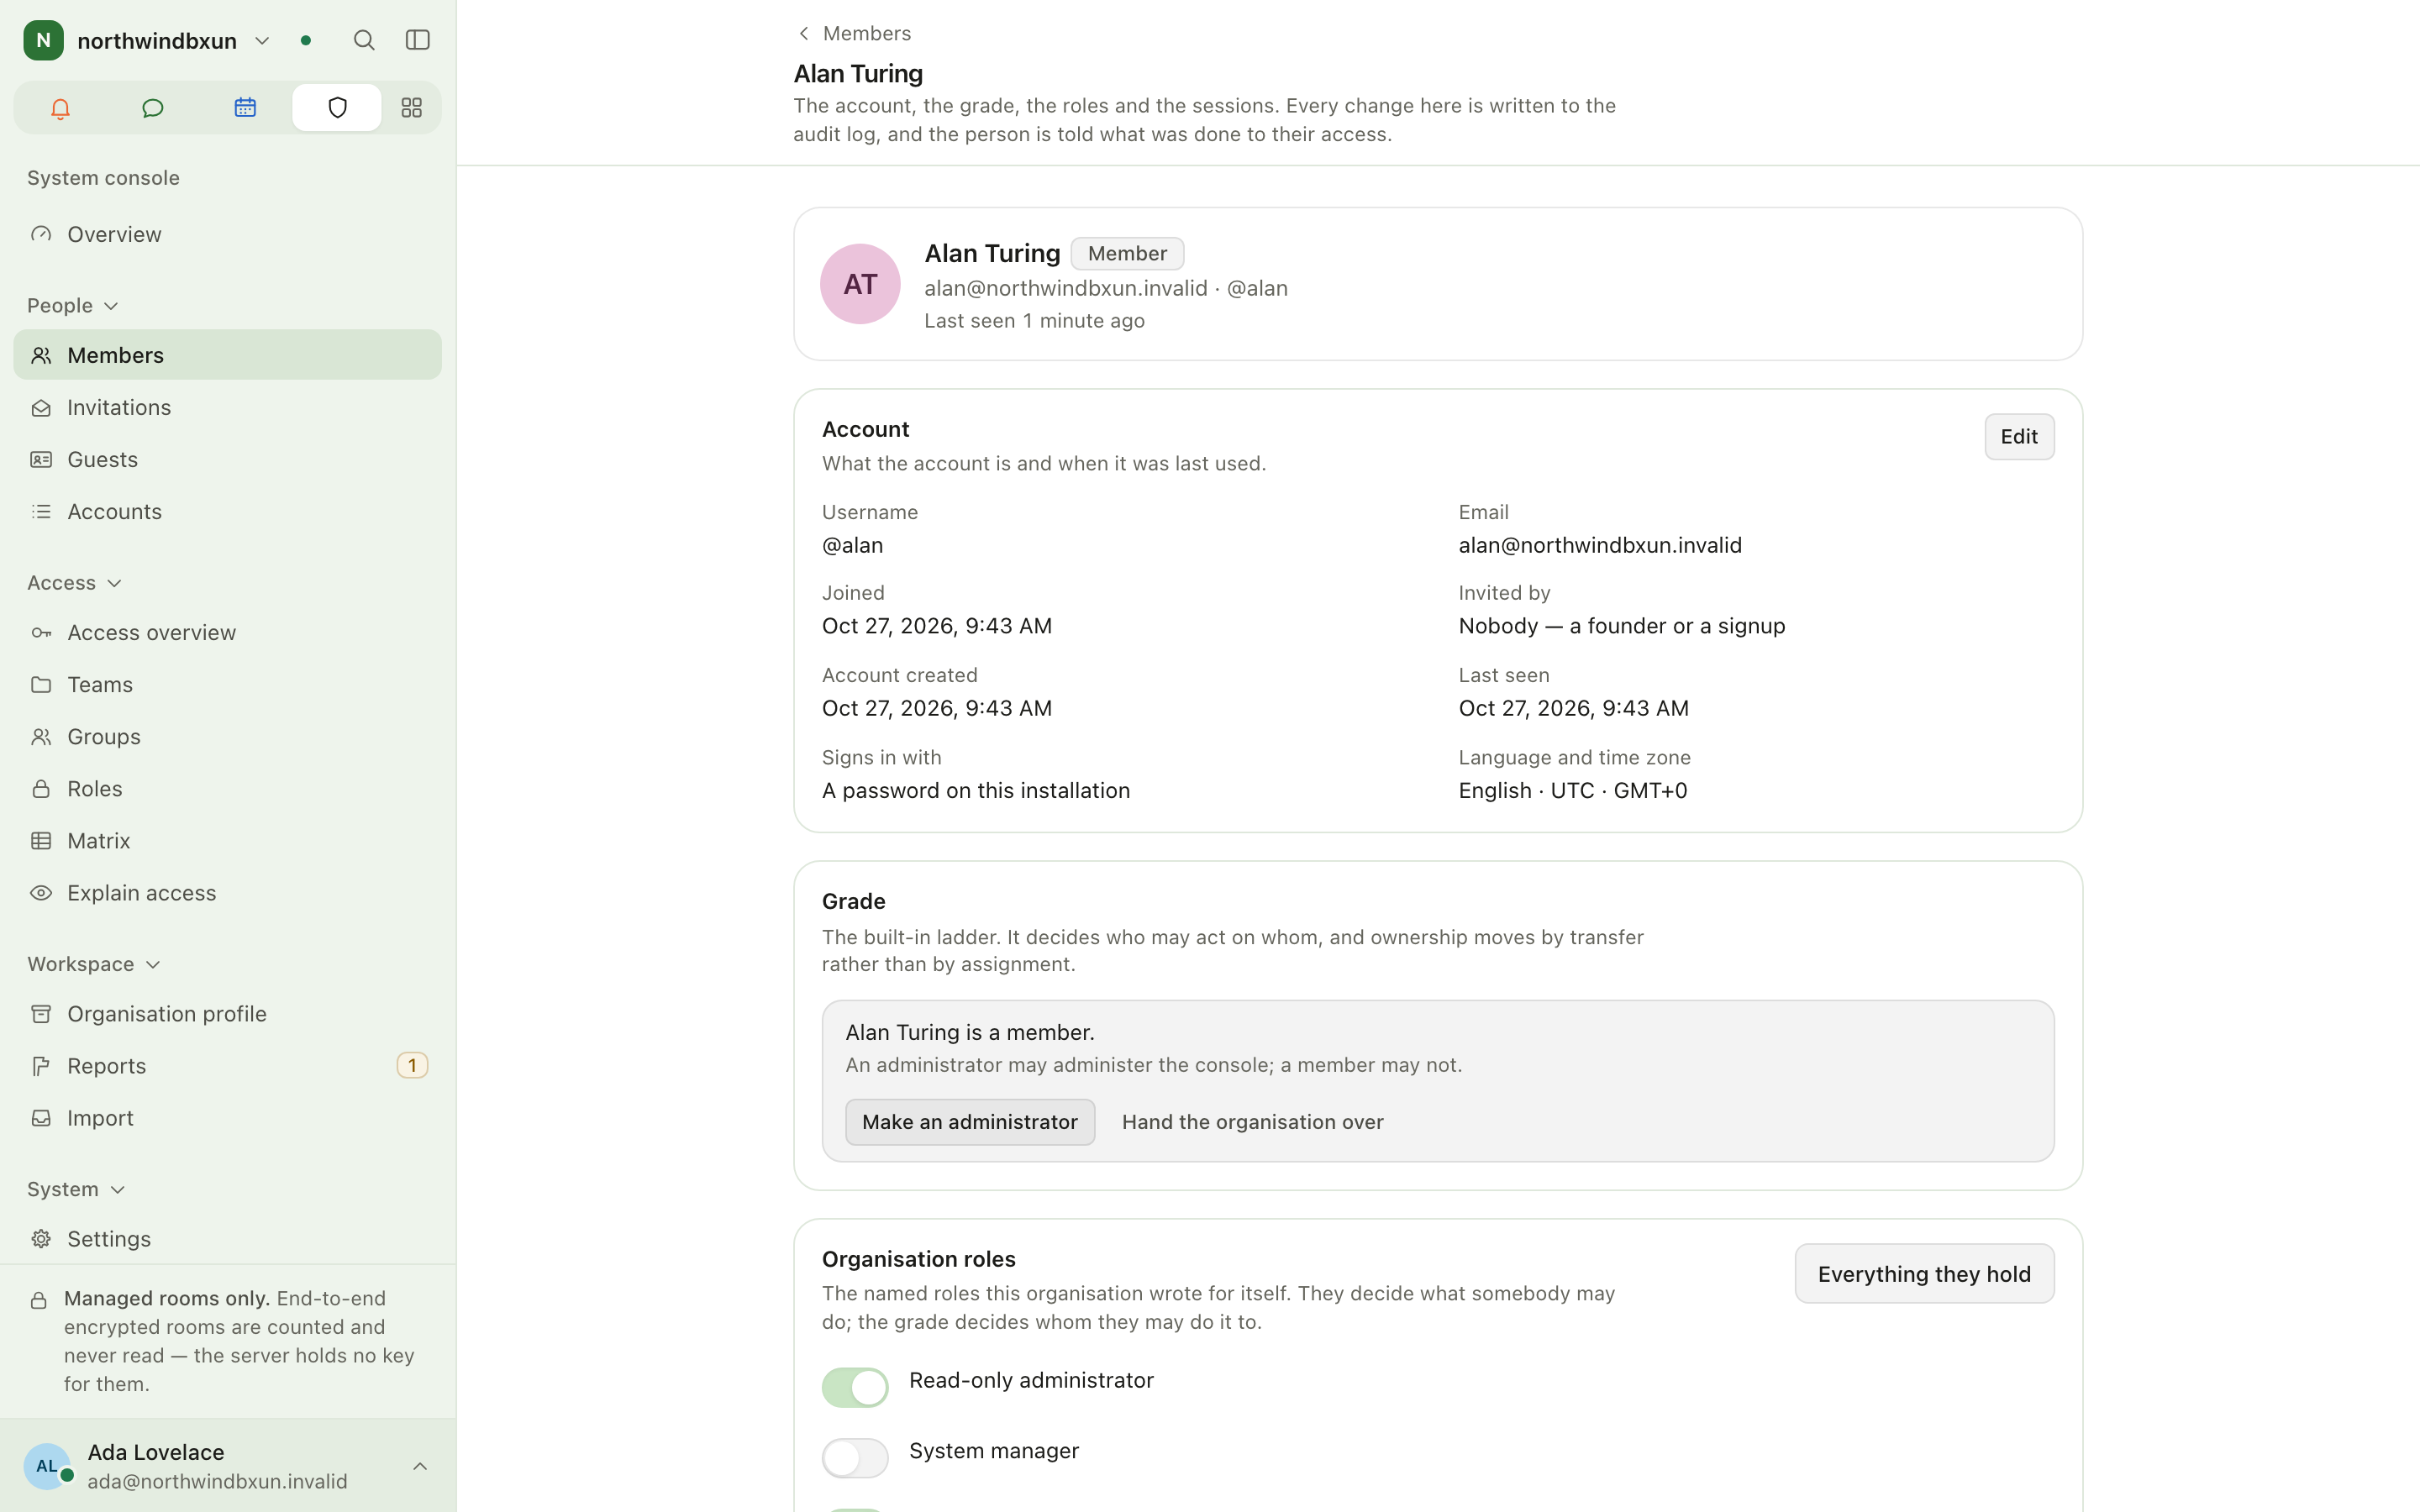Go back to Members breadcrumb
Image resolution: width=2420 pixels, height=1512 pixels.
tap(854, 33)
